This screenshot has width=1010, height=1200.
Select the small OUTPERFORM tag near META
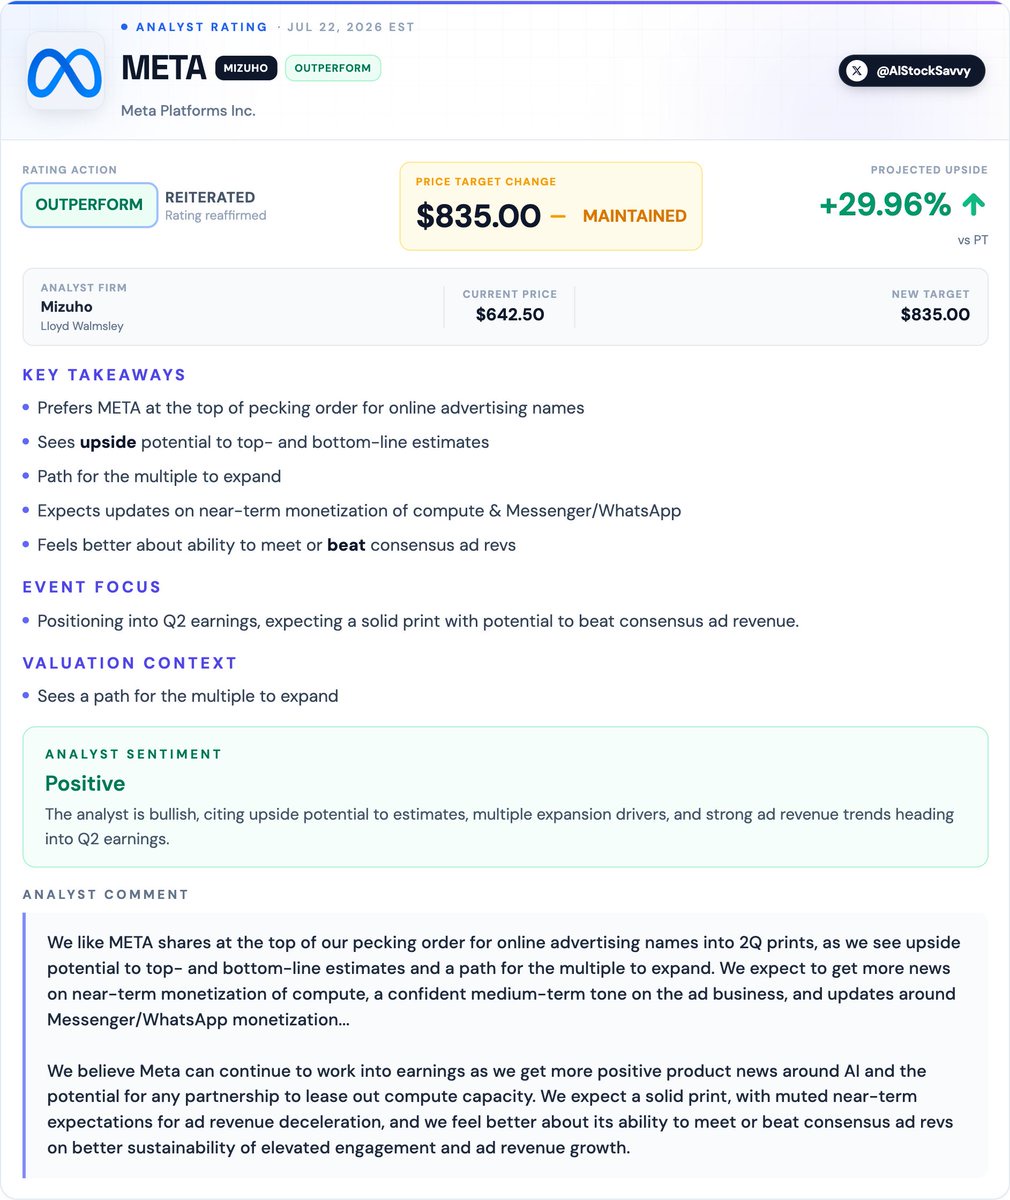pyautogui.click(x=333, y=68)
